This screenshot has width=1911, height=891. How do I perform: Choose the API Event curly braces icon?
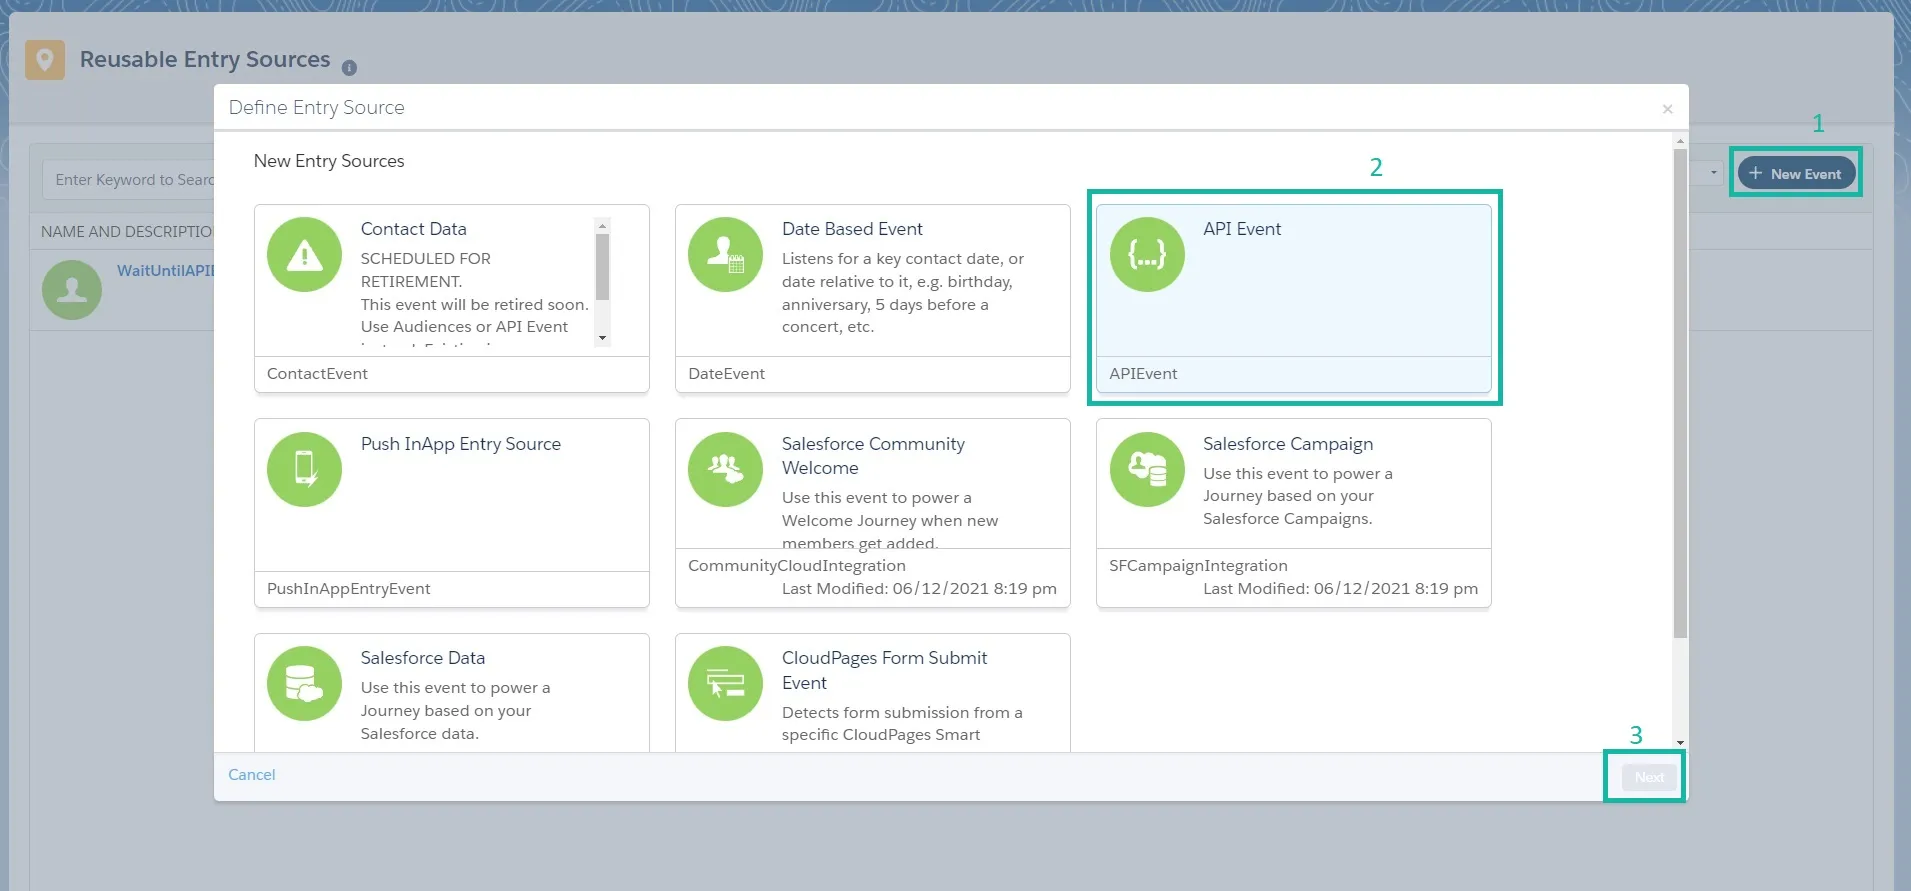click(1146, 255)
